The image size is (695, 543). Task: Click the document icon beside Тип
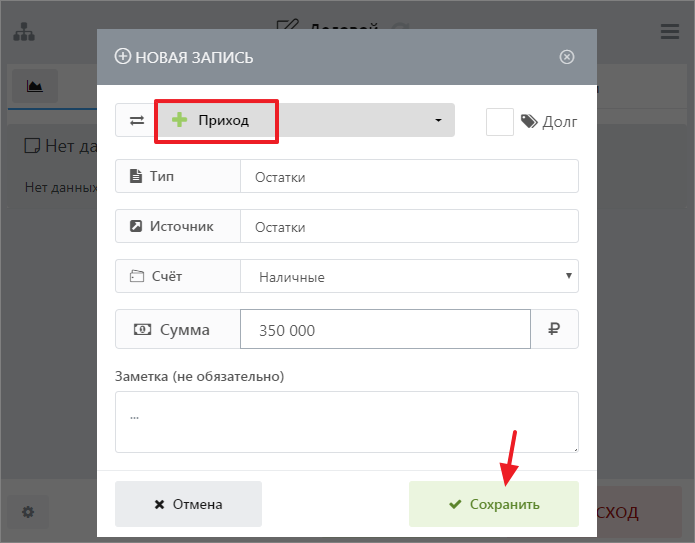(x=135, y=176)
